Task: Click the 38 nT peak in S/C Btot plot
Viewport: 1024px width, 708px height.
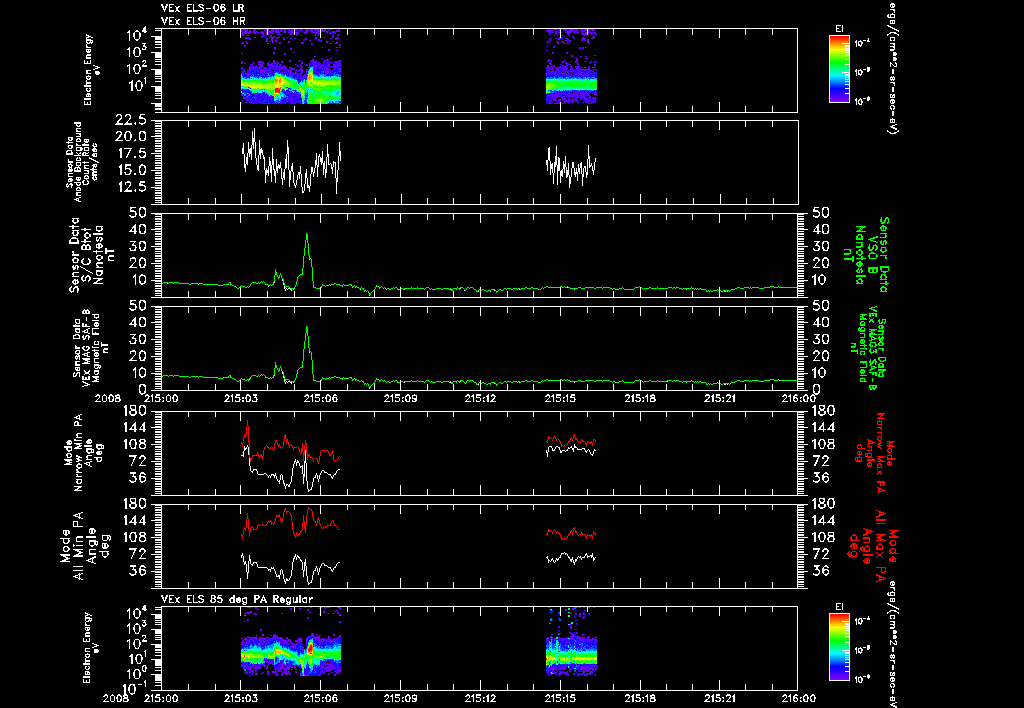Action: click(x=307, y=235)
